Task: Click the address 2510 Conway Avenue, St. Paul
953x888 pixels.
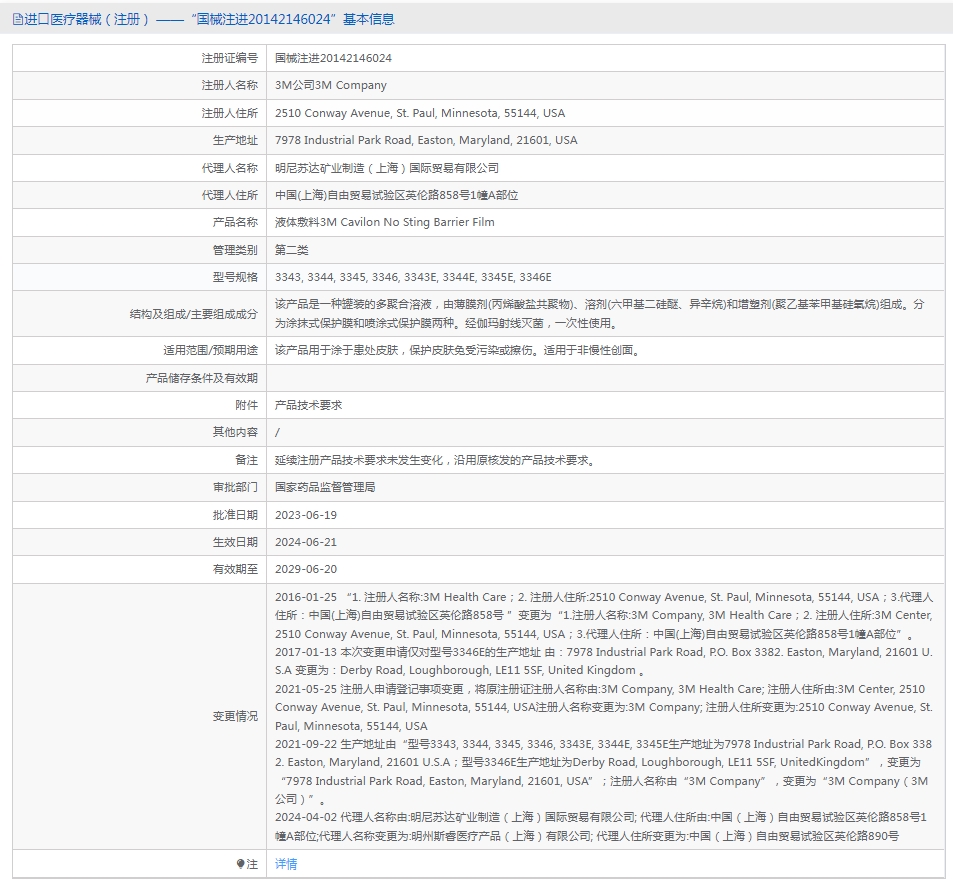Action: [x=420, y=113]
